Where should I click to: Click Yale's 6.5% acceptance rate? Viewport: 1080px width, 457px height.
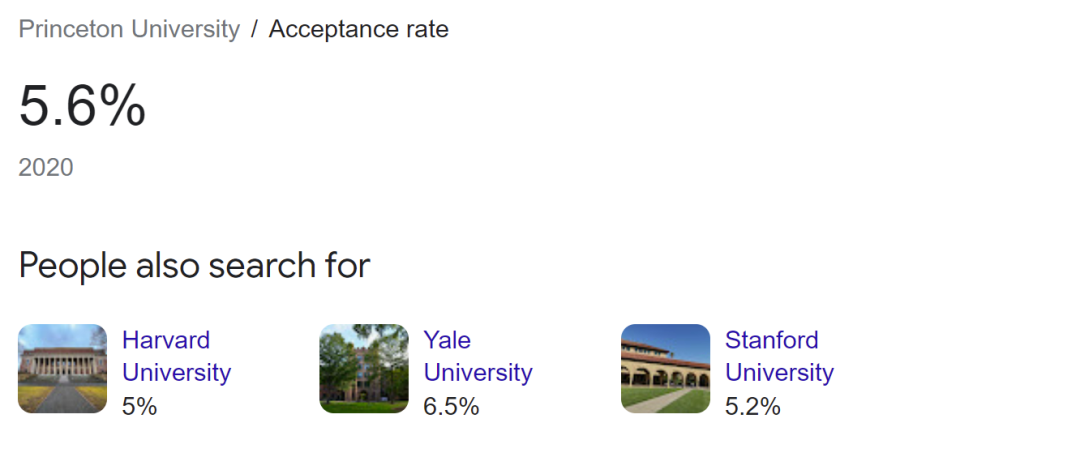[451, 406]
